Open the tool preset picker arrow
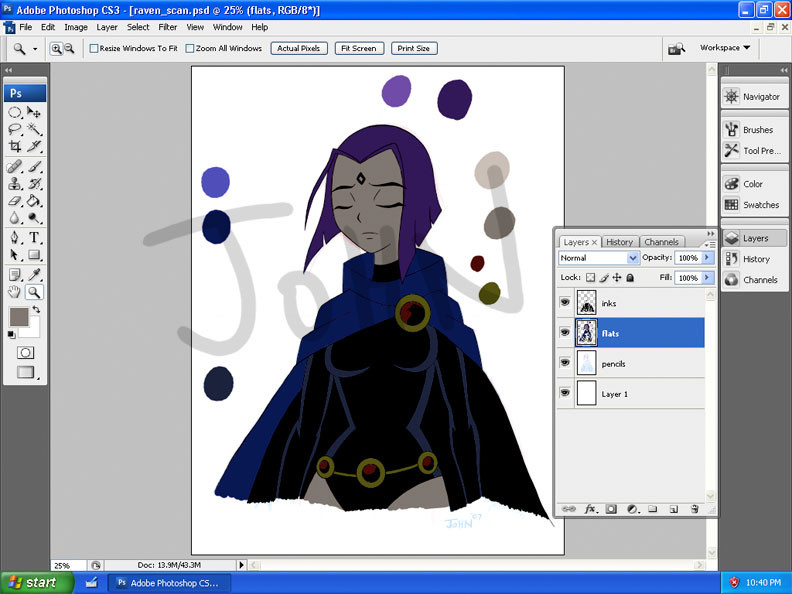 35,49
